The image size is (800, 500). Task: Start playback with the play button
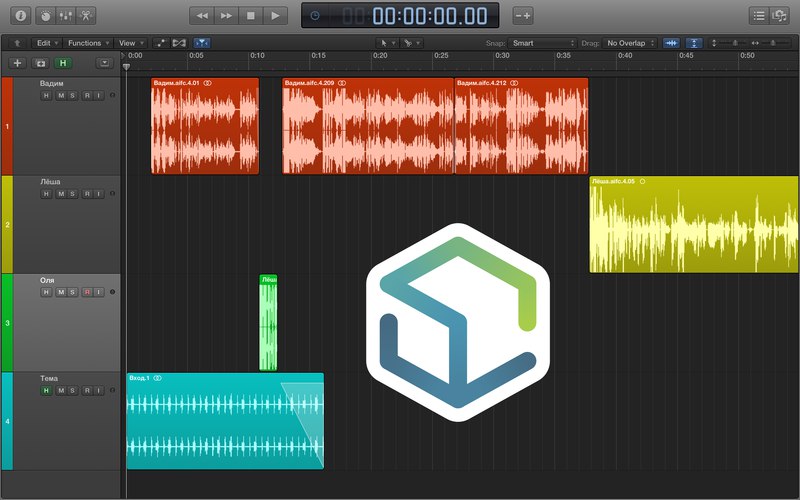tap(276, 15)
